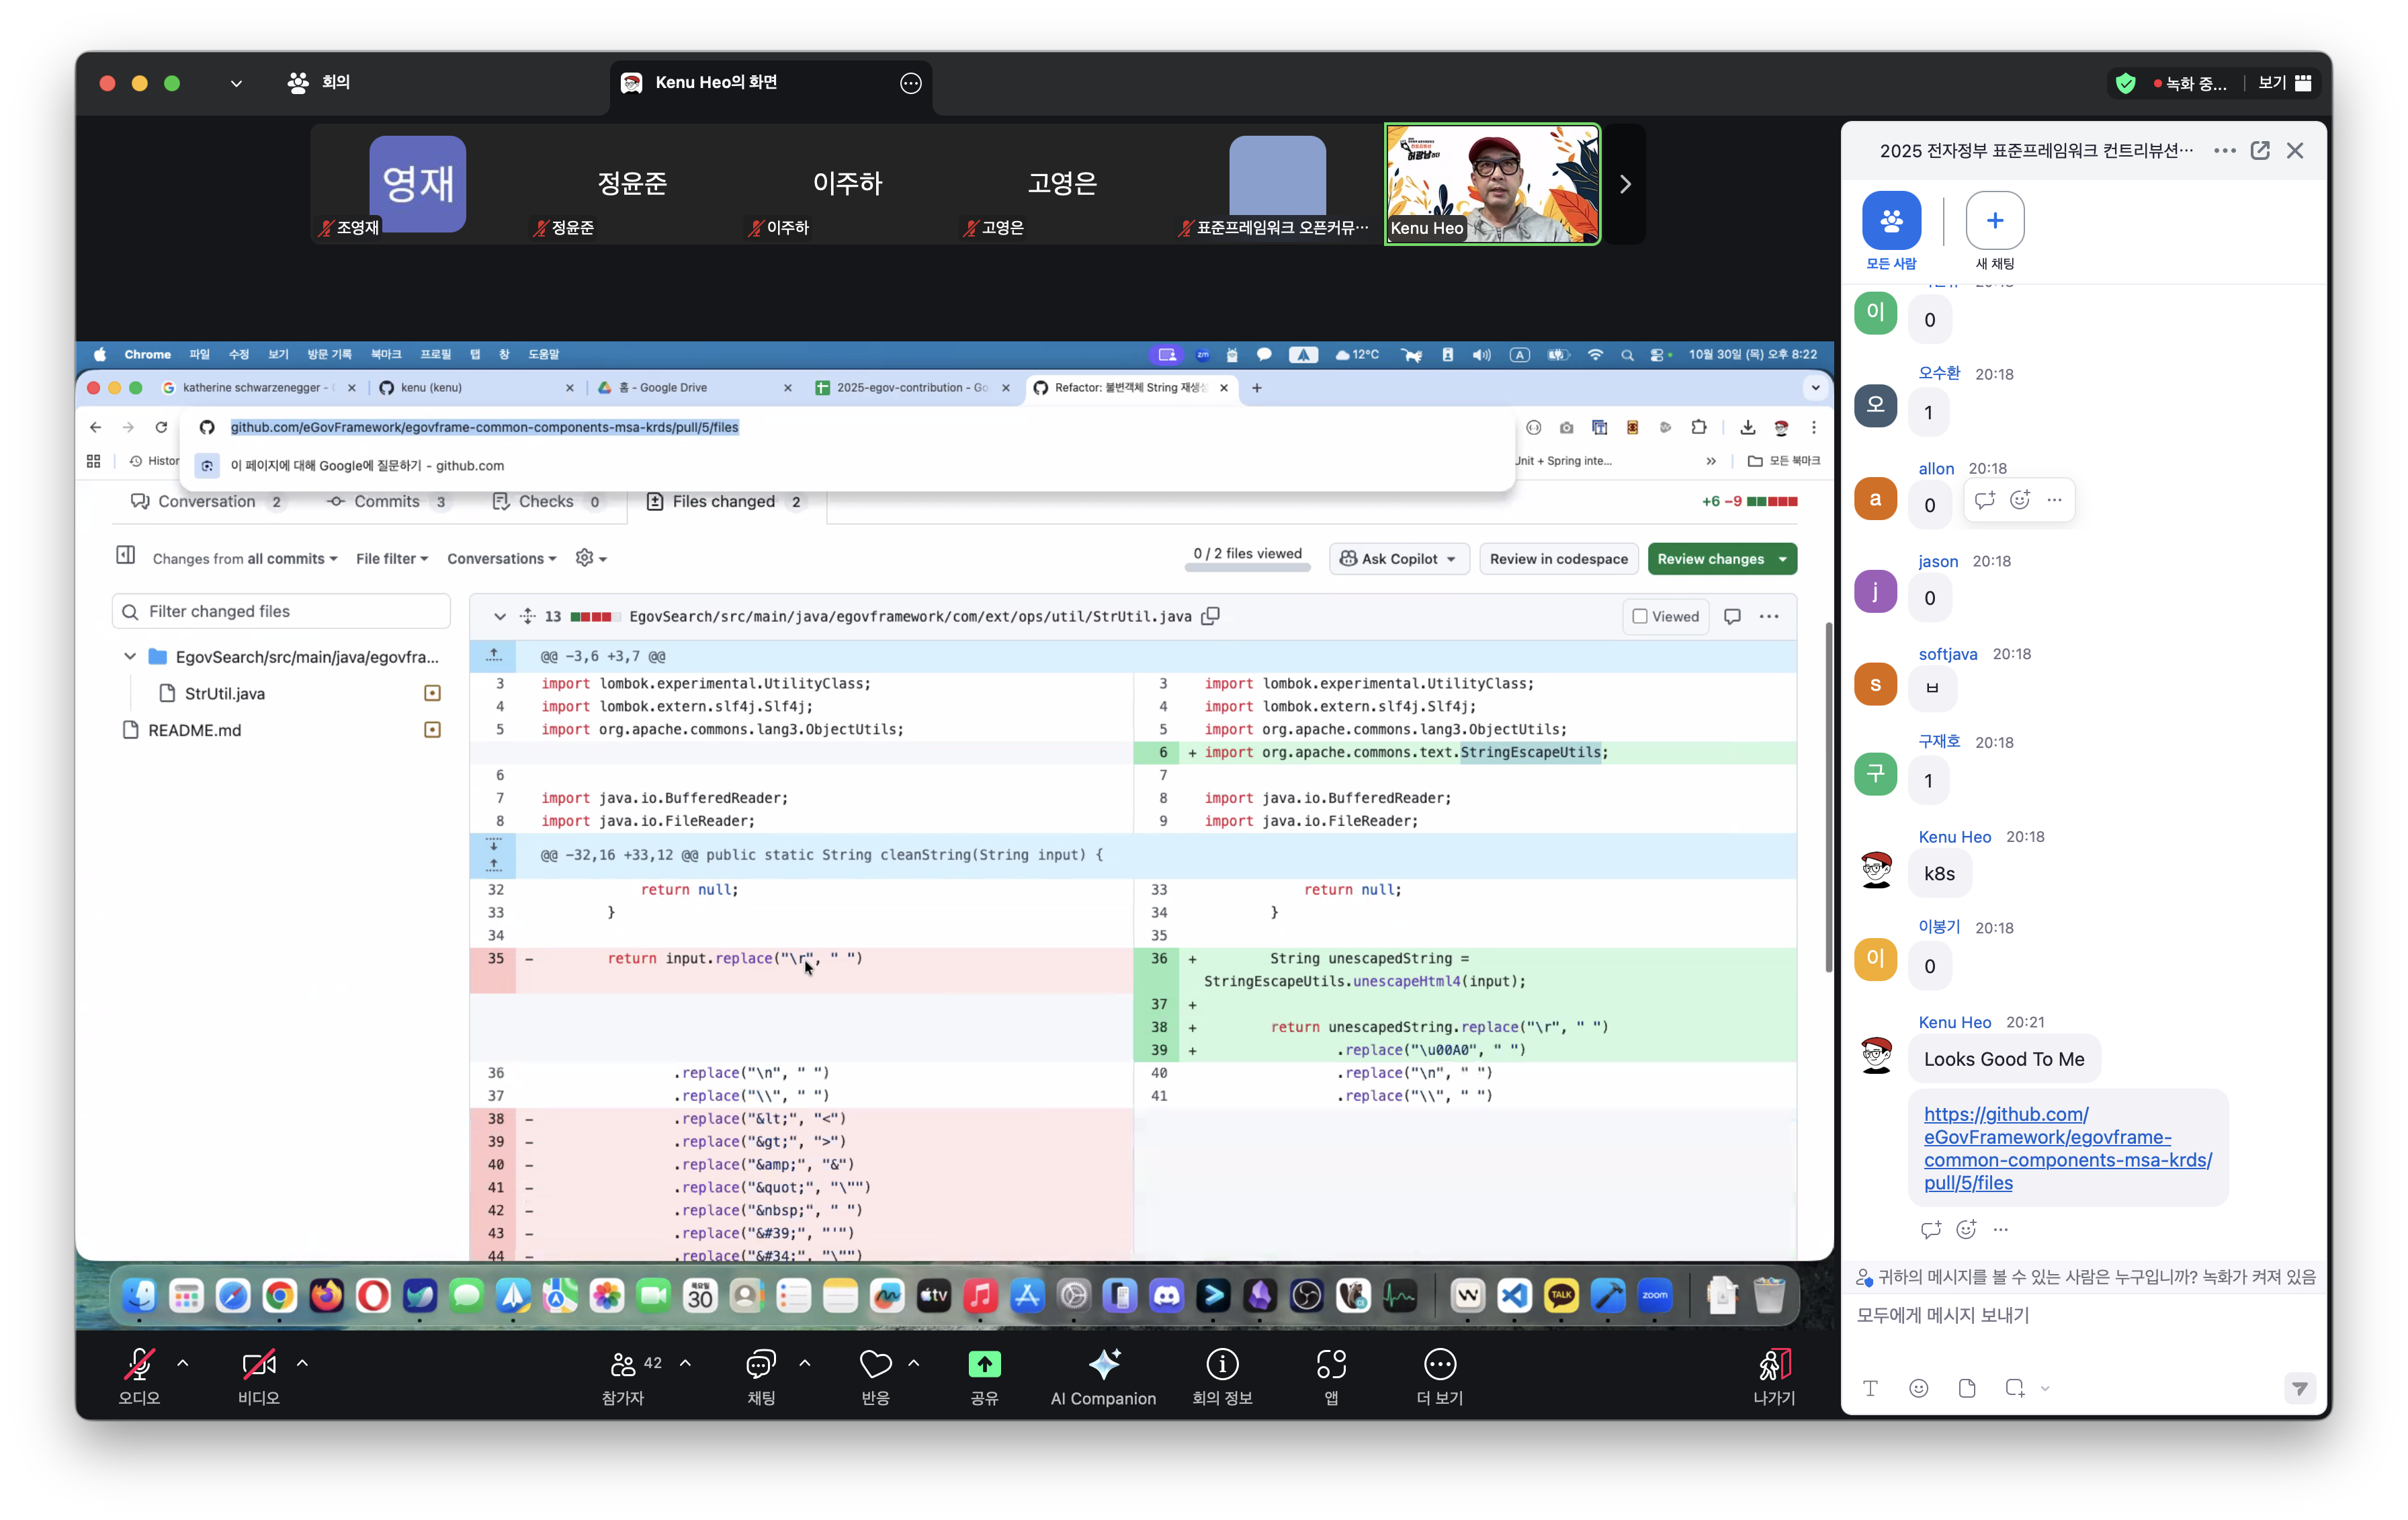Collapse the EgovSearch/src/main/java folder
This screenshot has height=1520, width=2408.
click(x=130, y=657)
